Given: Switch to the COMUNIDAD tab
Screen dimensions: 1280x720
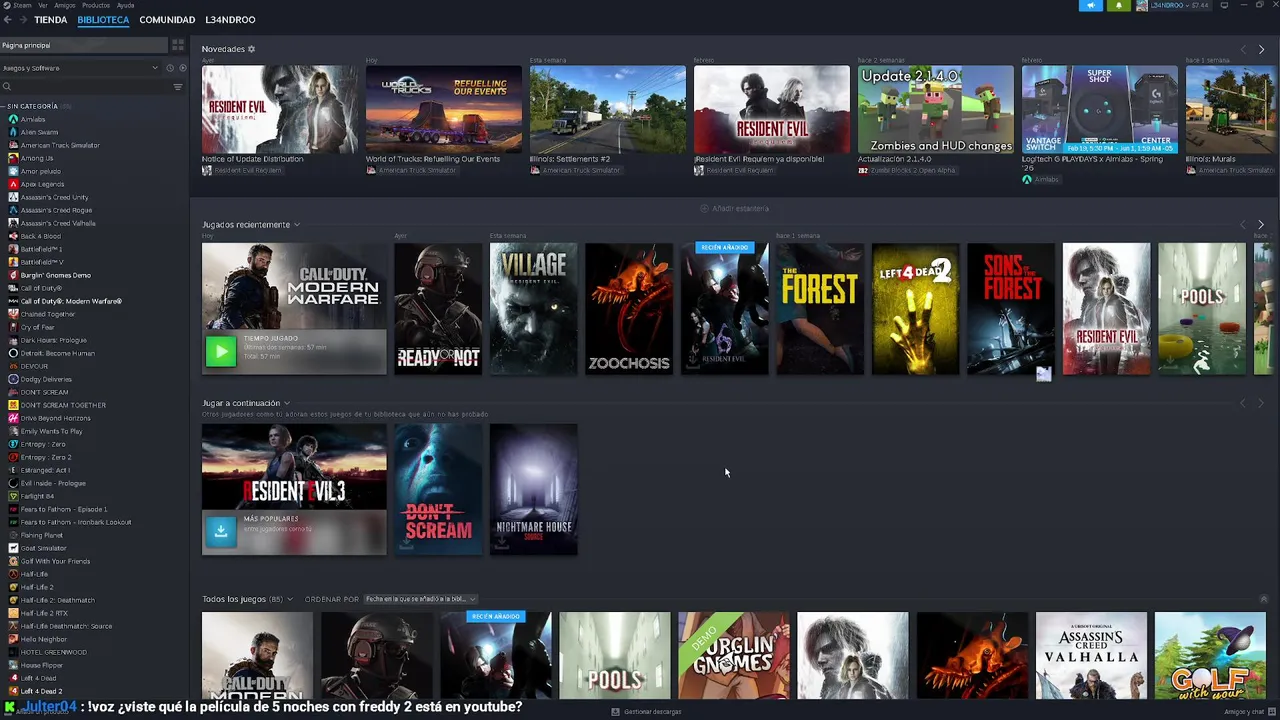Looking at the screenshot, I should [x=167, y=20].
